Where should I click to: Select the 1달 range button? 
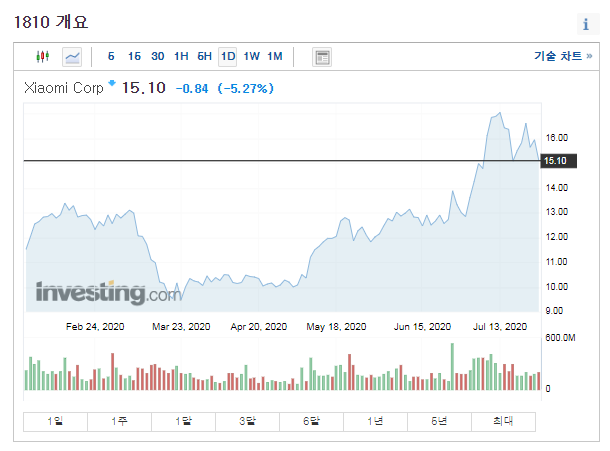[x=183, y=421]
